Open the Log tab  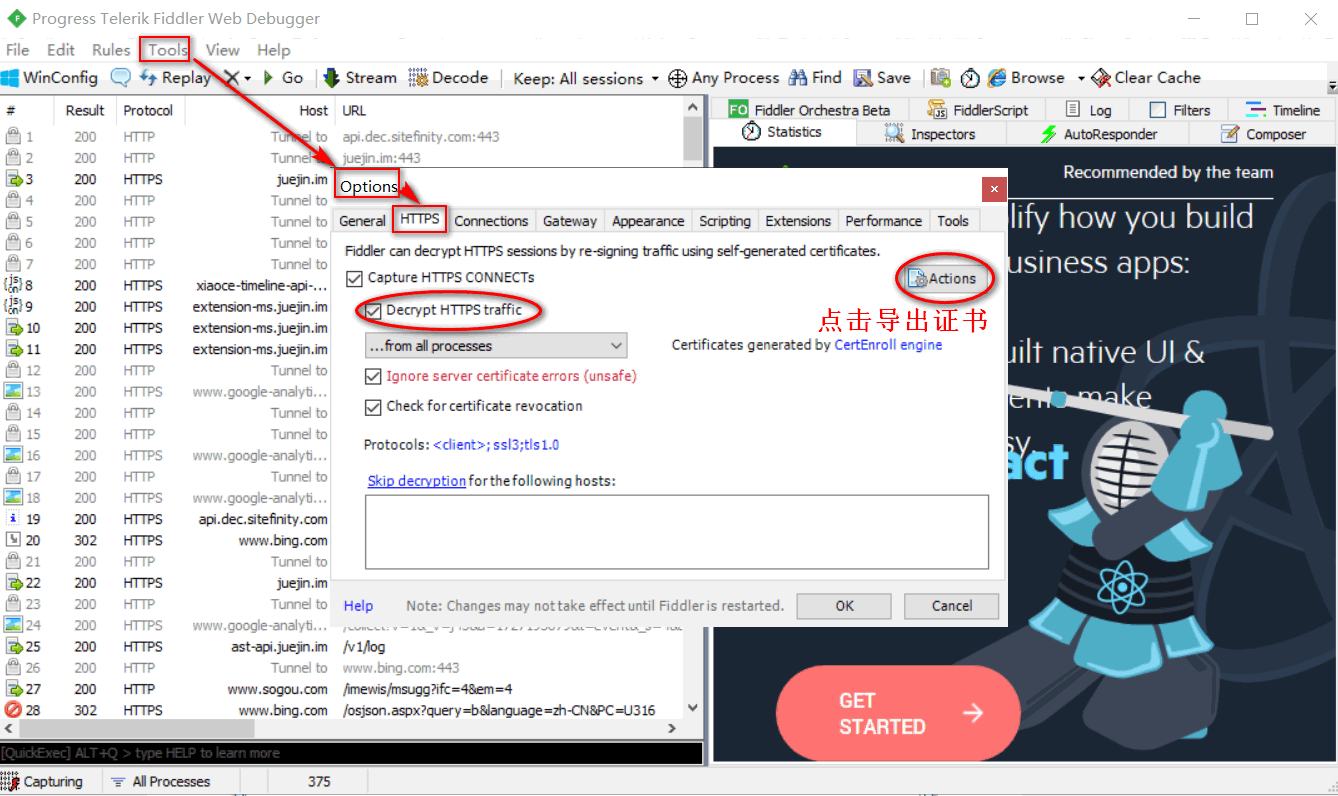(x=1088, y=110)
